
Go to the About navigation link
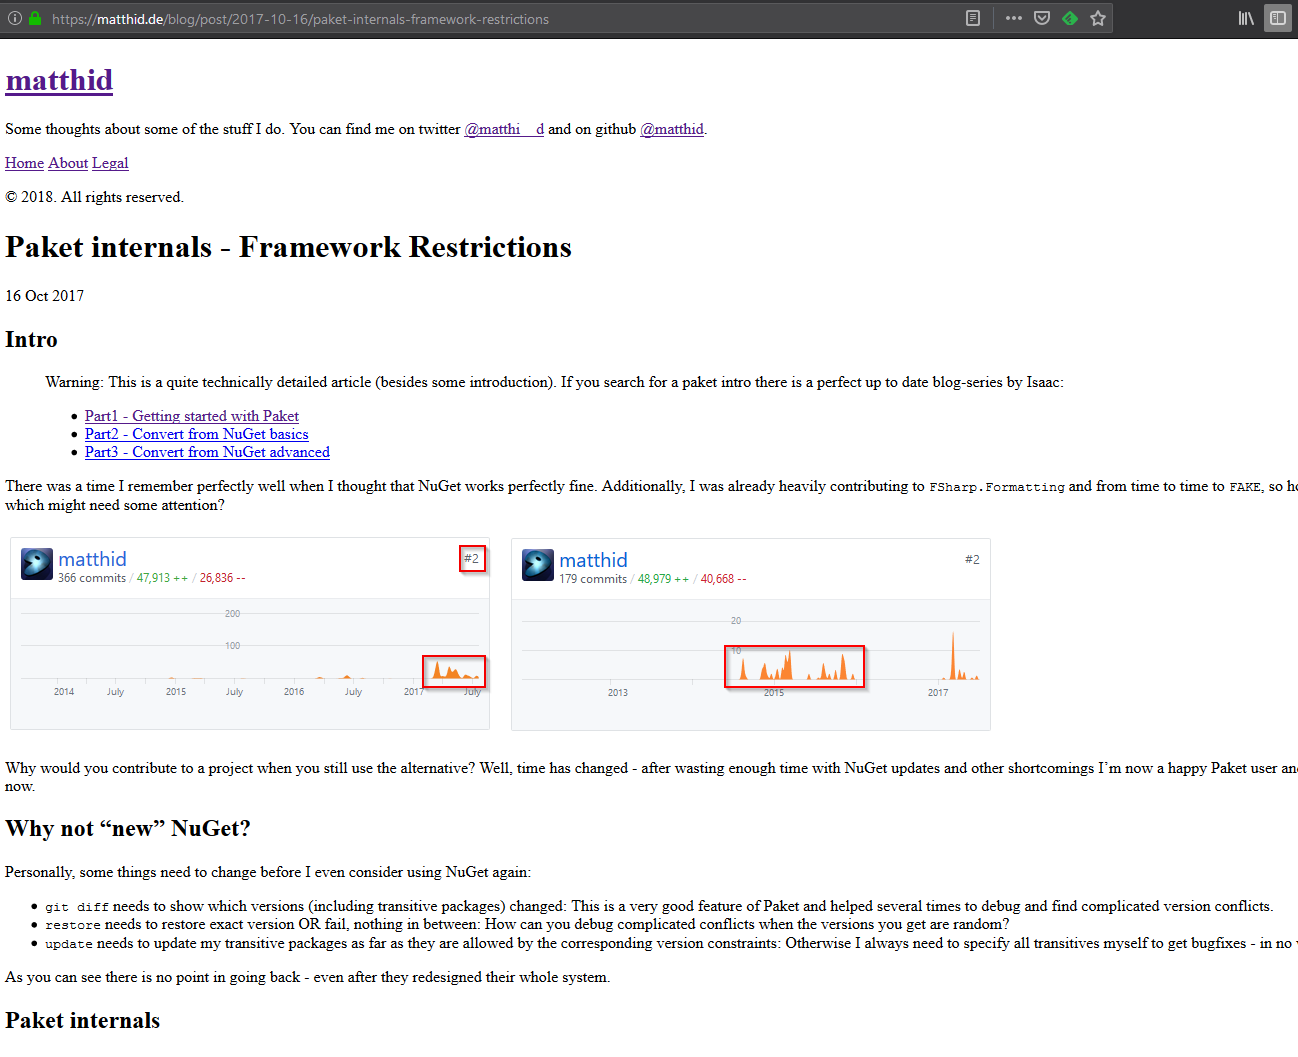[x=68, y=163]
